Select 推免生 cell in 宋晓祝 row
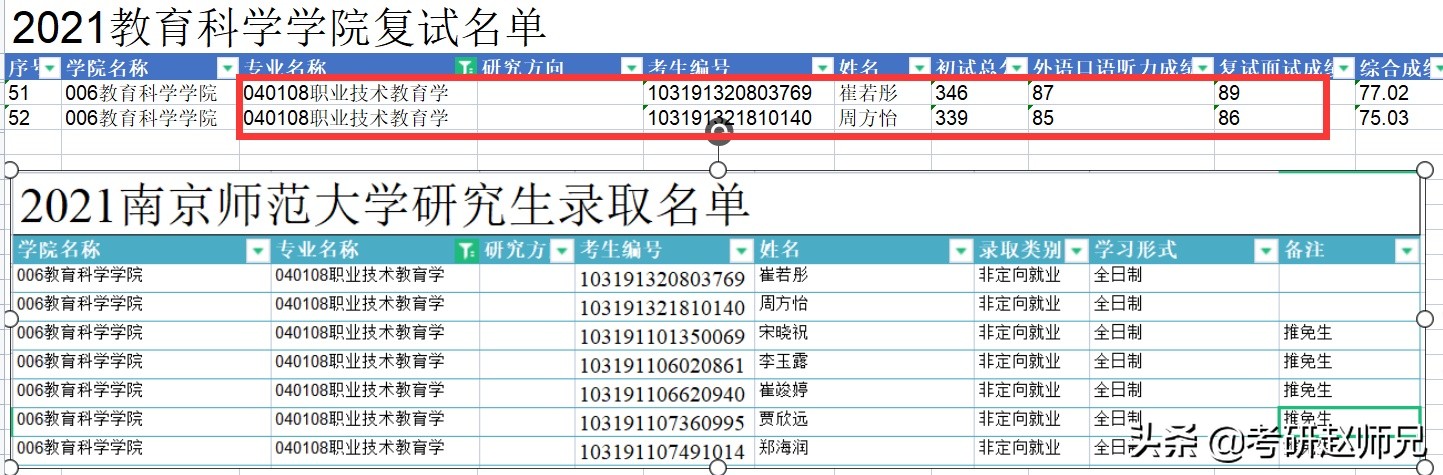Image resolution: width=1443 pixels, height=475 pixels. [x=1349, y=333]
